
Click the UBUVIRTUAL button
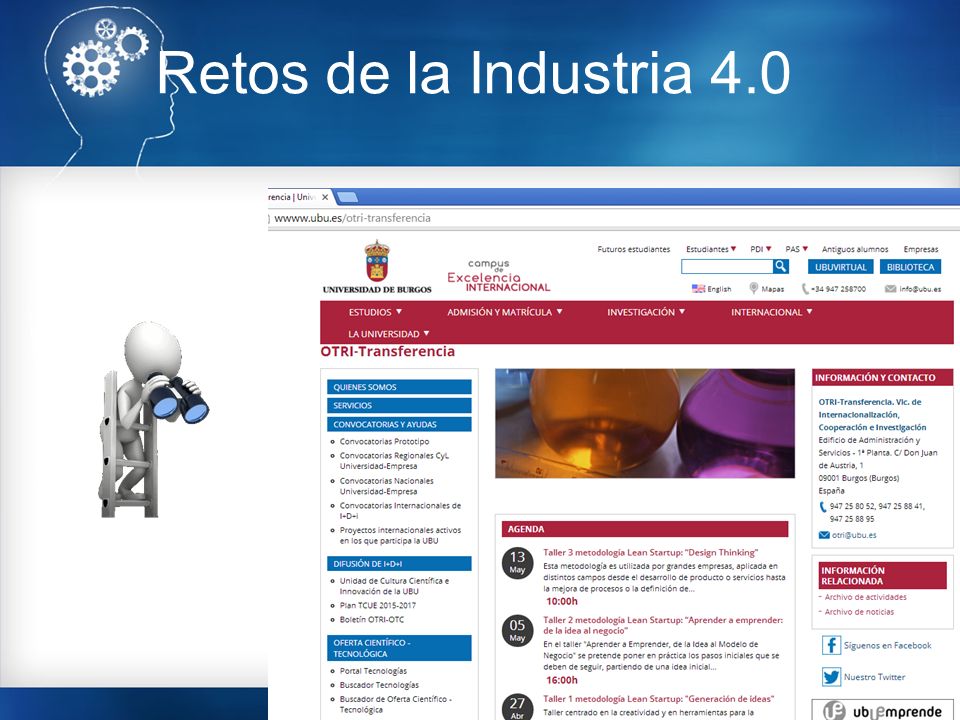pyautogui.click(x=841, y=267)
